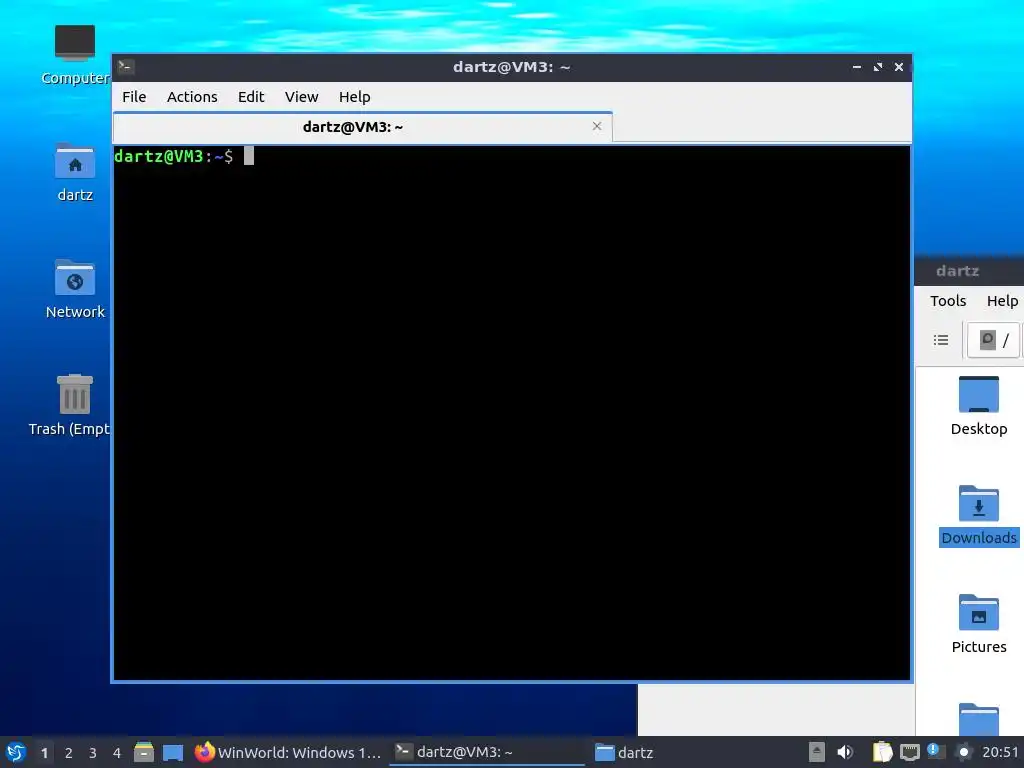Select the Downloads folder in file manager

coord(978,515)
